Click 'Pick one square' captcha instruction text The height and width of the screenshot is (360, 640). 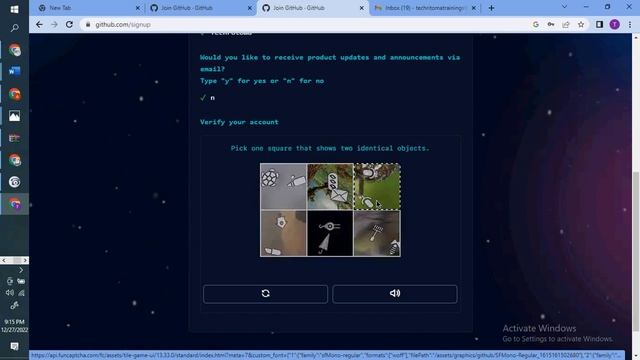point(330,148)
